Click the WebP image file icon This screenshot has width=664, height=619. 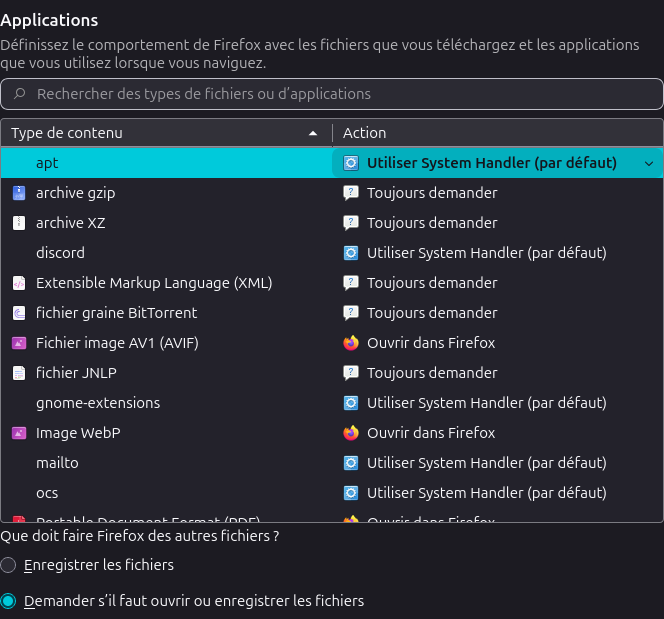click(18, 433)
